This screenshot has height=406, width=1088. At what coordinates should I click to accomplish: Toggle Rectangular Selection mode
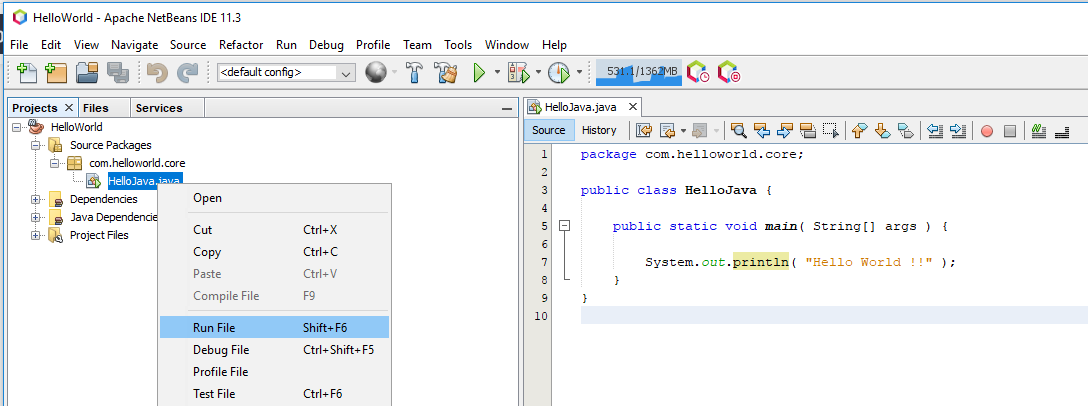pyautogui.click(x=831, y=130)
